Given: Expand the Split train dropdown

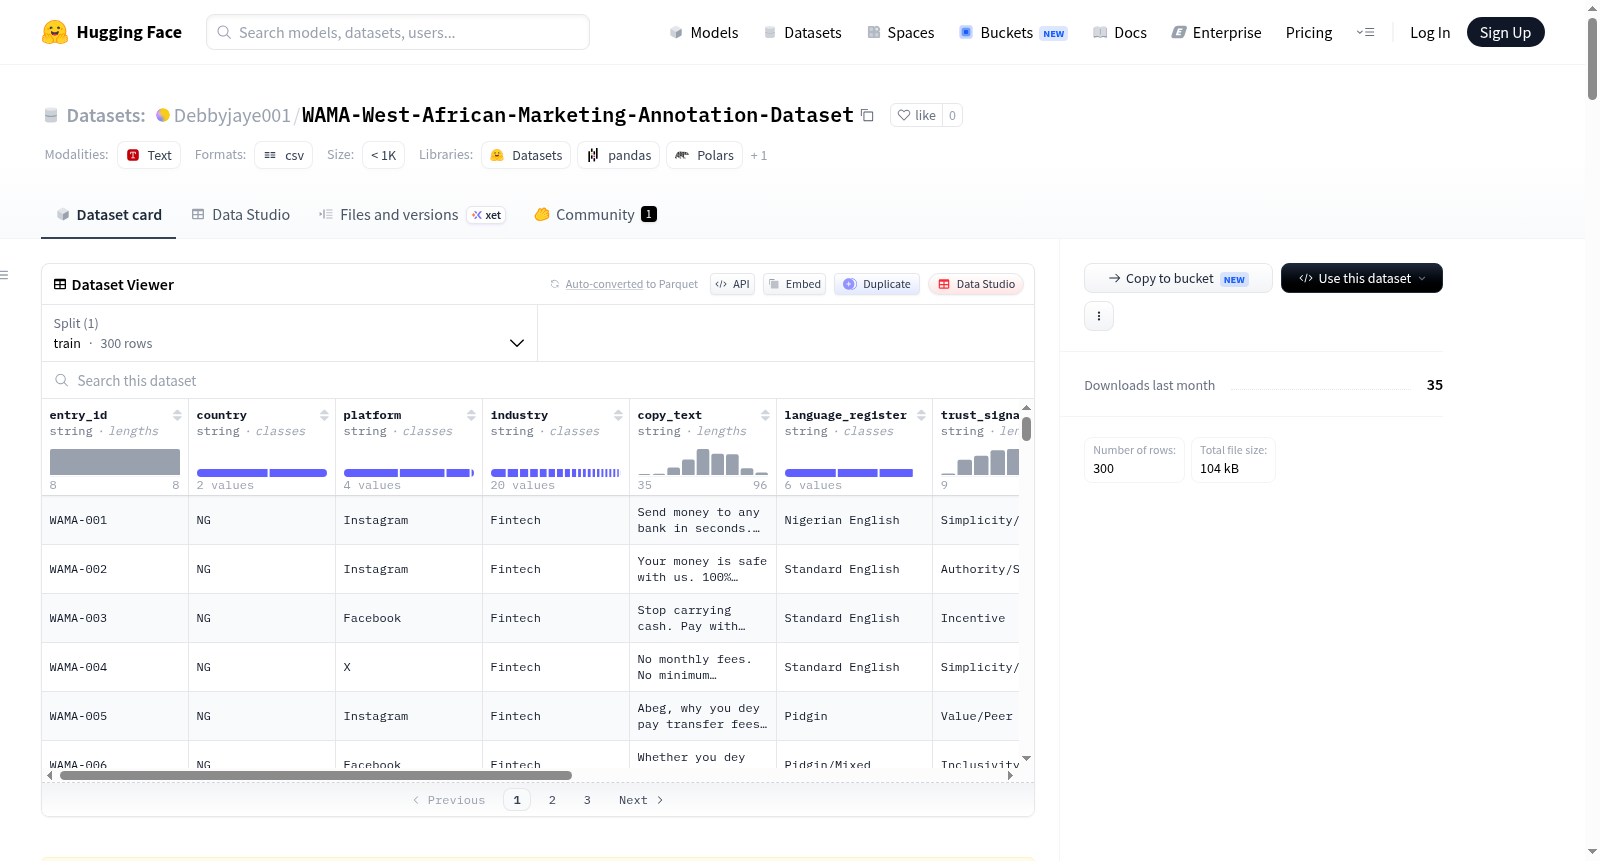Looking at the screenshot, I should coord(290,333).
